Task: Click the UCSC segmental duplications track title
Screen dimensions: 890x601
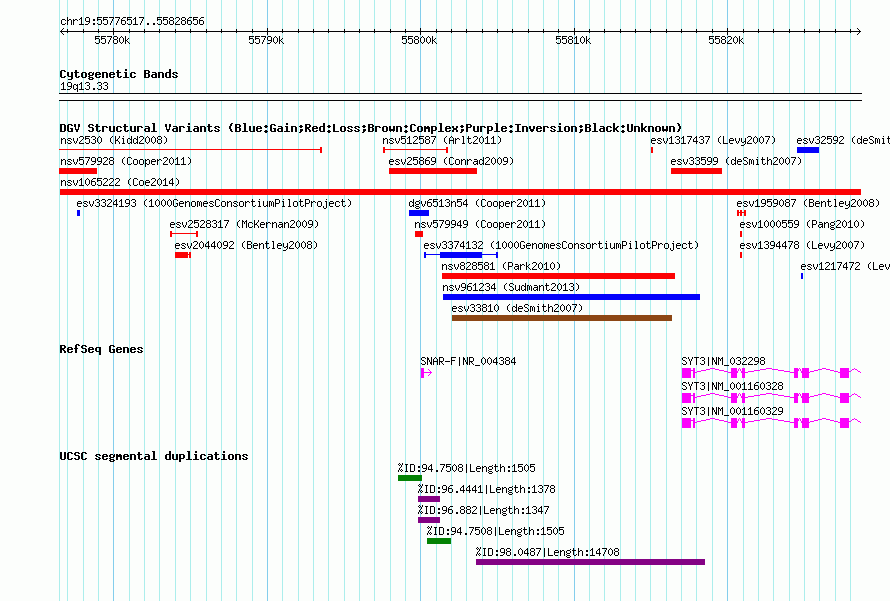Action: coord(154,456)
